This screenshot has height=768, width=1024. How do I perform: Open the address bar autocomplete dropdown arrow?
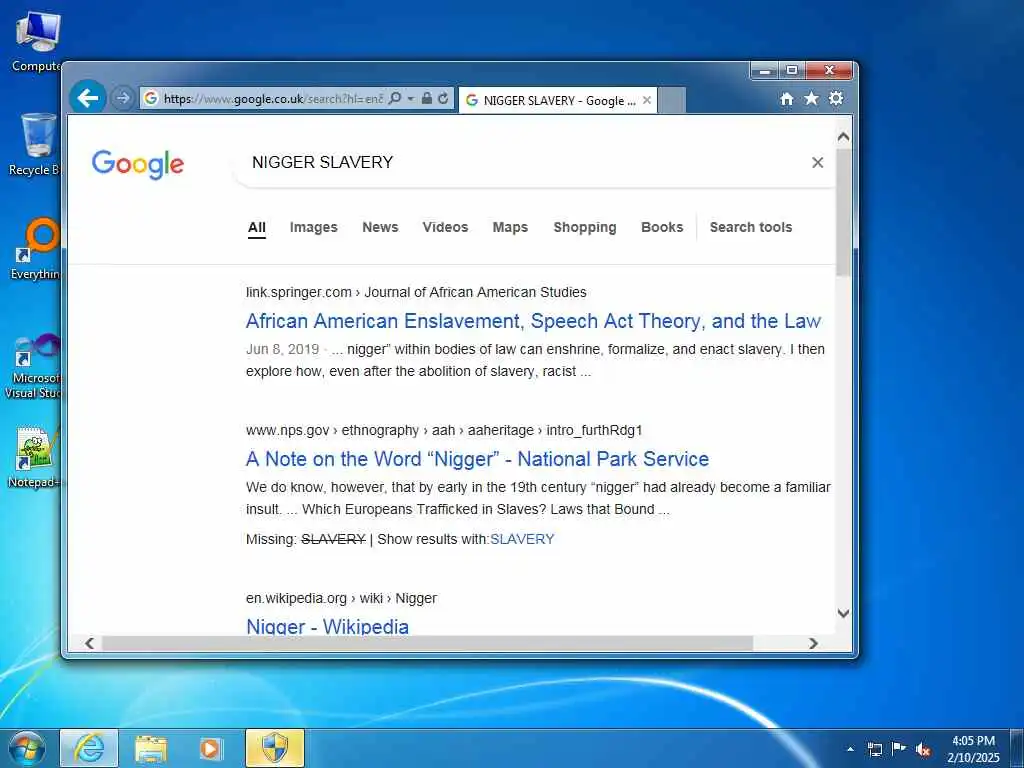tap(411, 98)
